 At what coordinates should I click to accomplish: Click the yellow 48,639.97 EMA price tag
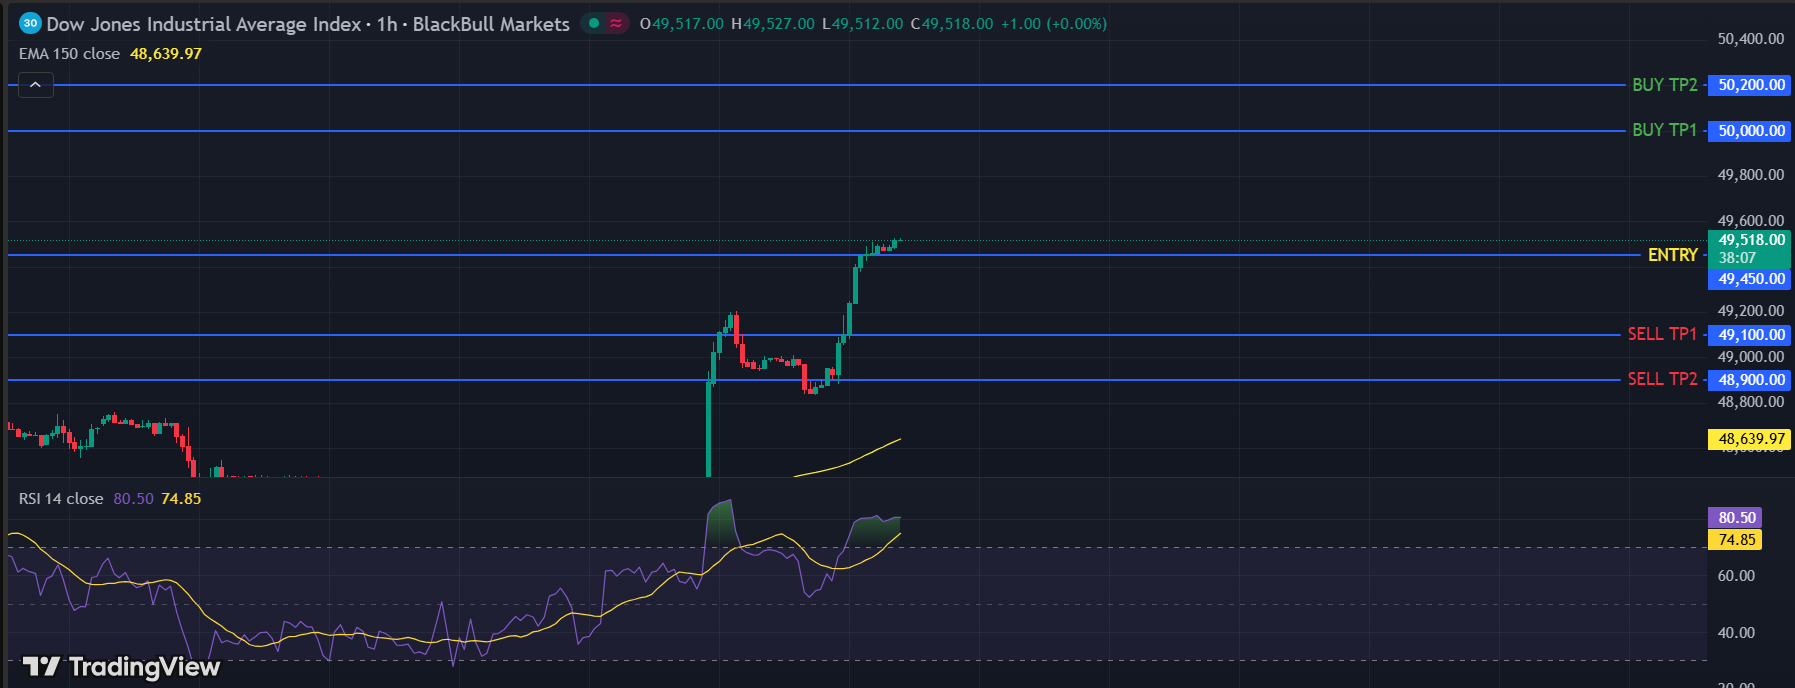coord(1751,439)
